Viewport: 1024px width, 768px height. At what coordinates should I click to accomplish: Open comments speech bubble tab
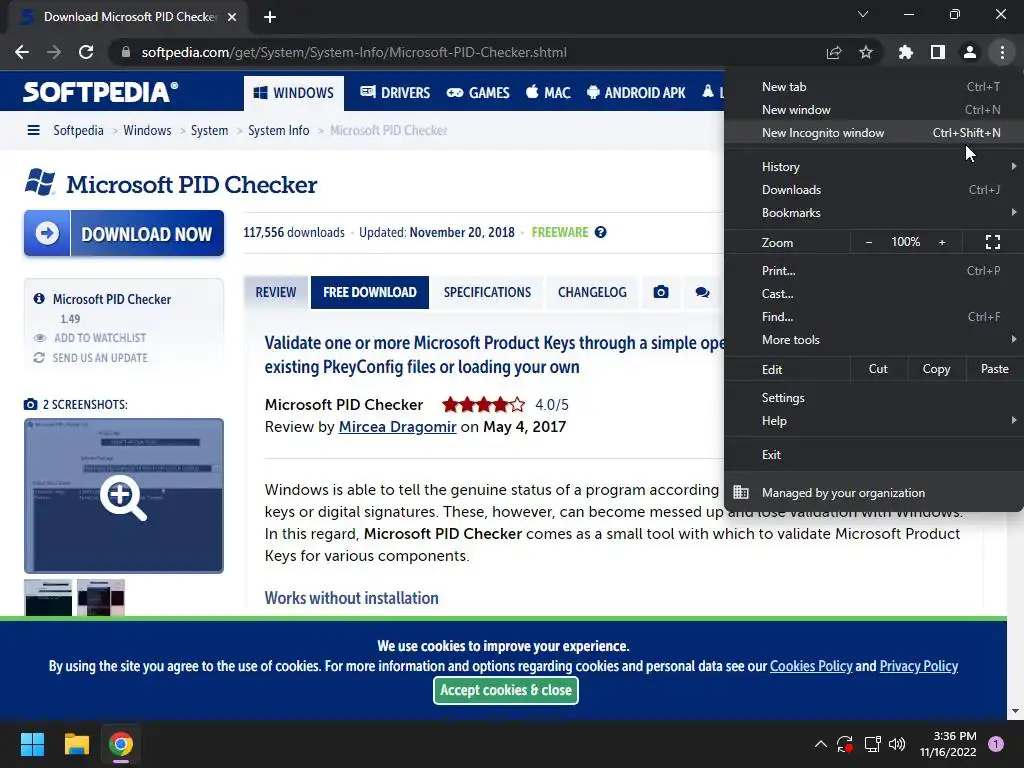click(x=702, y=292)
